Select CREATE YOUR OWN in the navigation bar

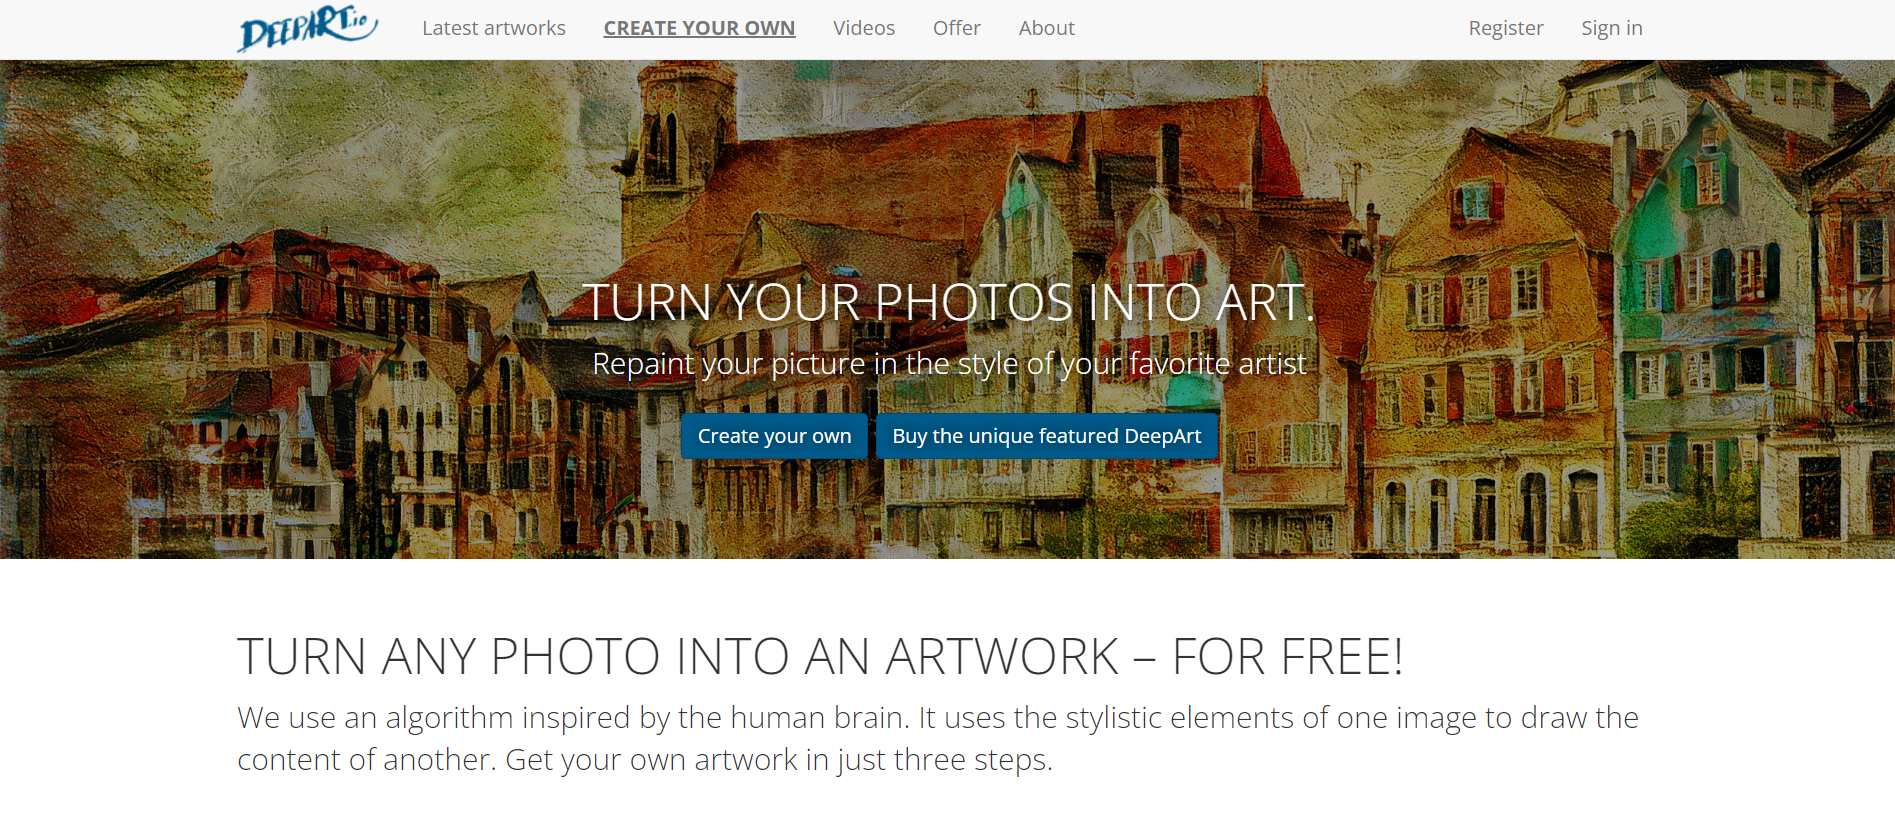pos(699,28)
